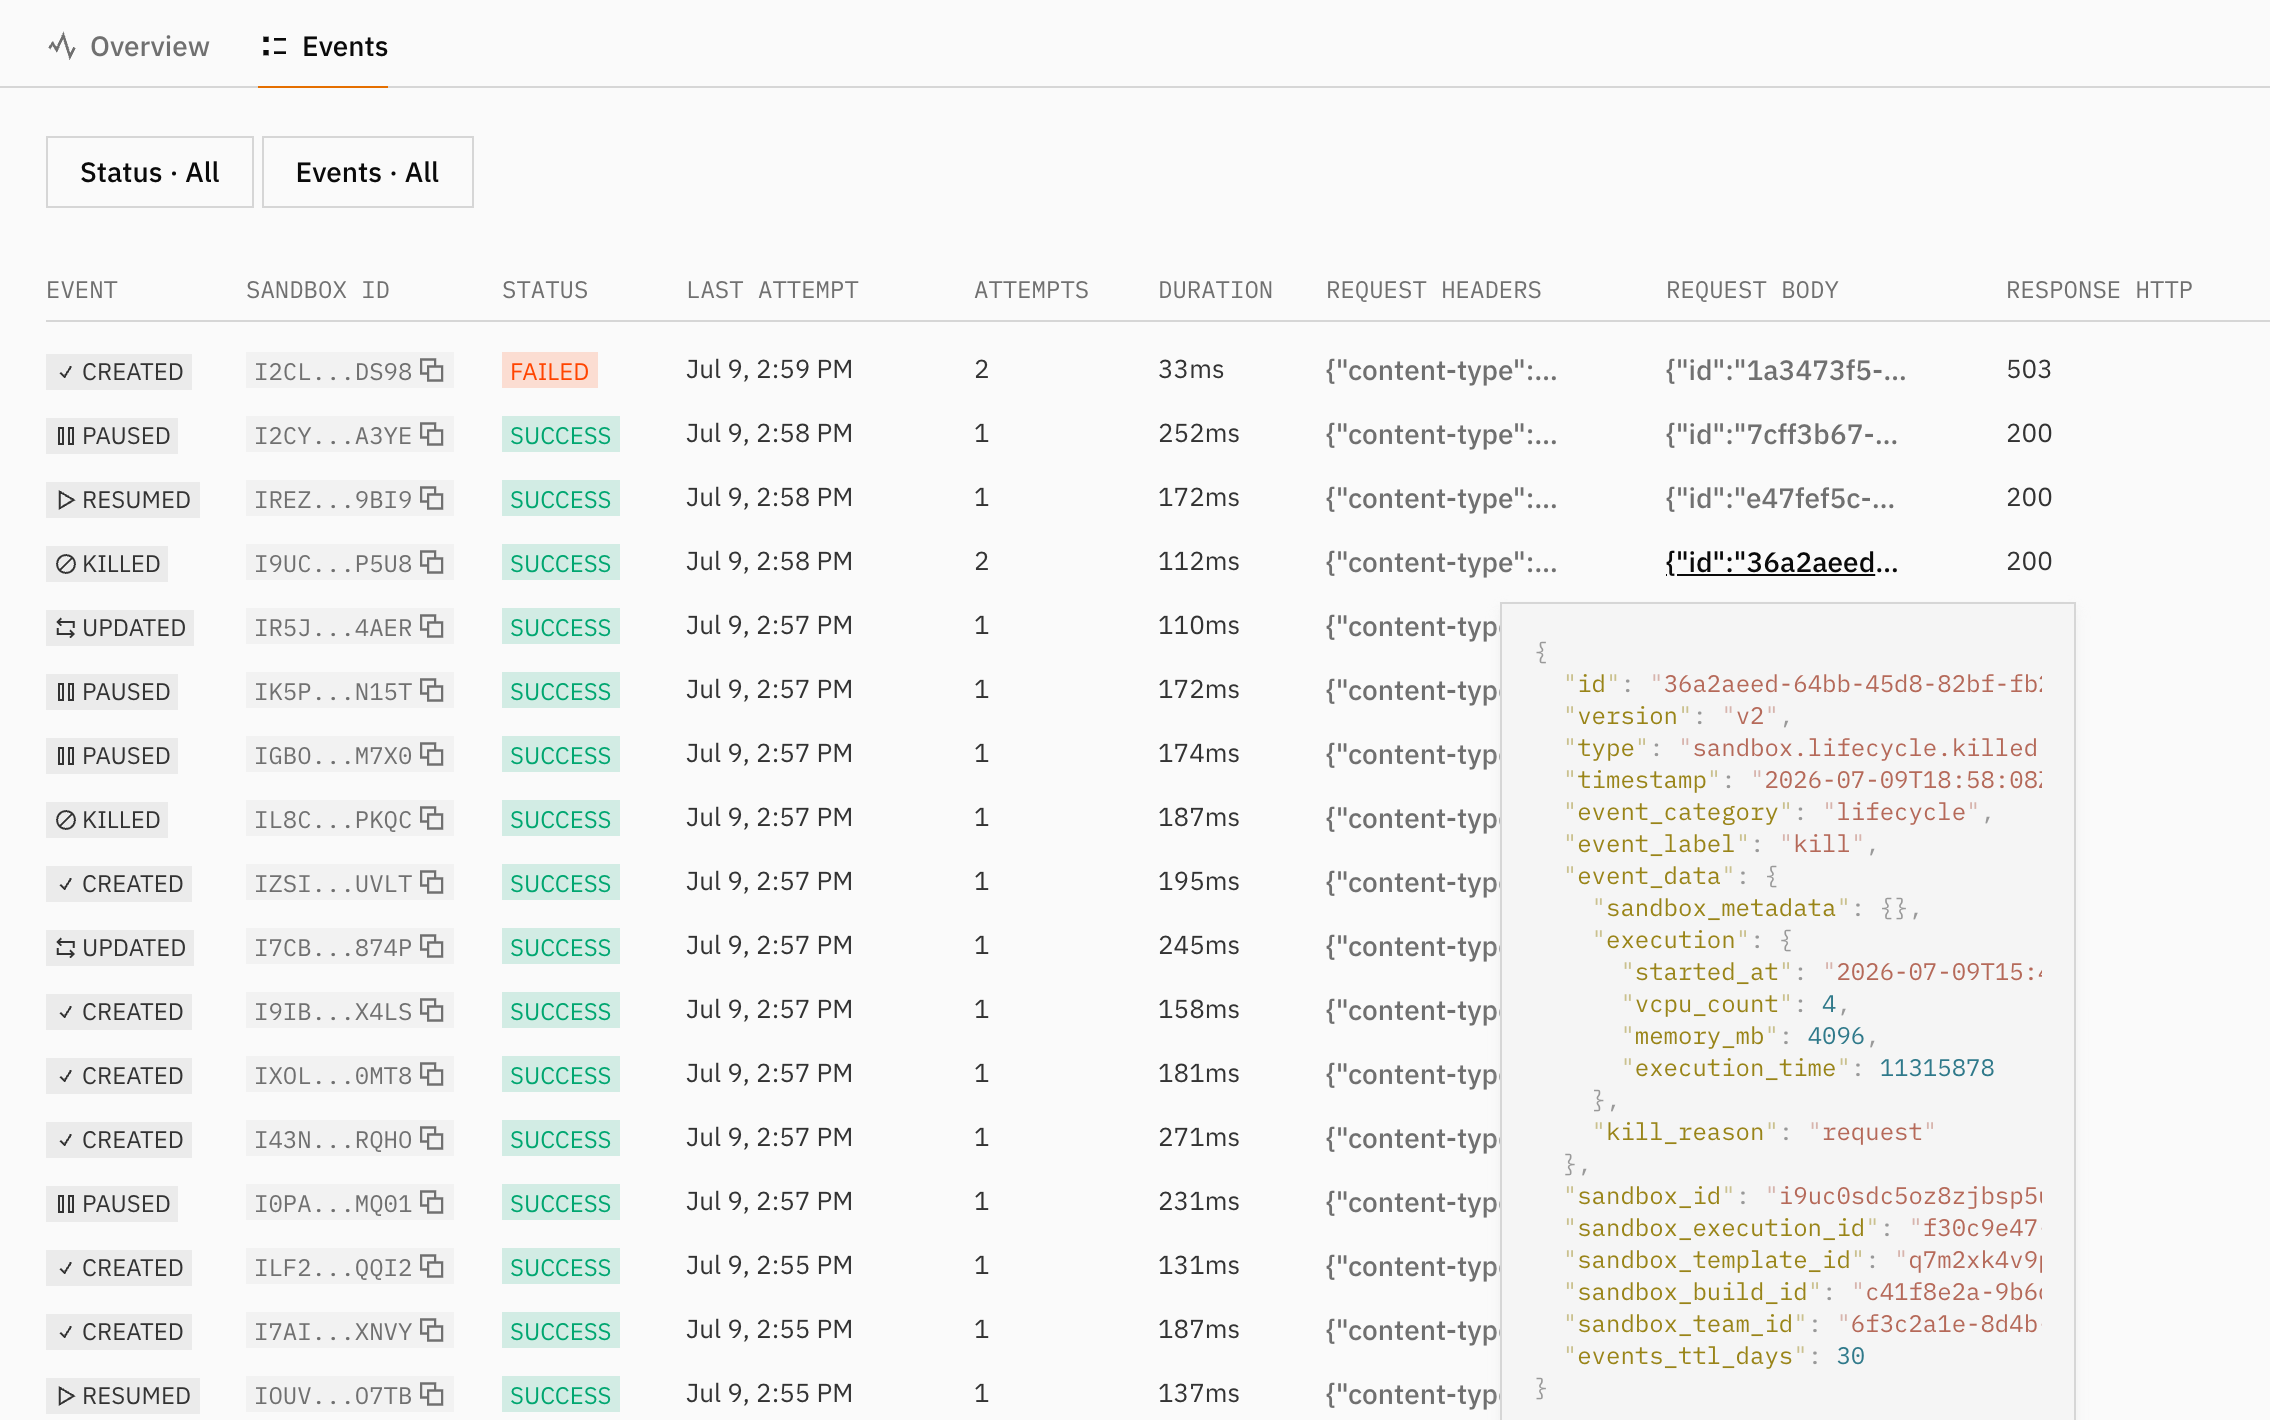This screenshot has height=1420, width=2270.
Task: Open the Status · All filter
Action: coord(150,172)
